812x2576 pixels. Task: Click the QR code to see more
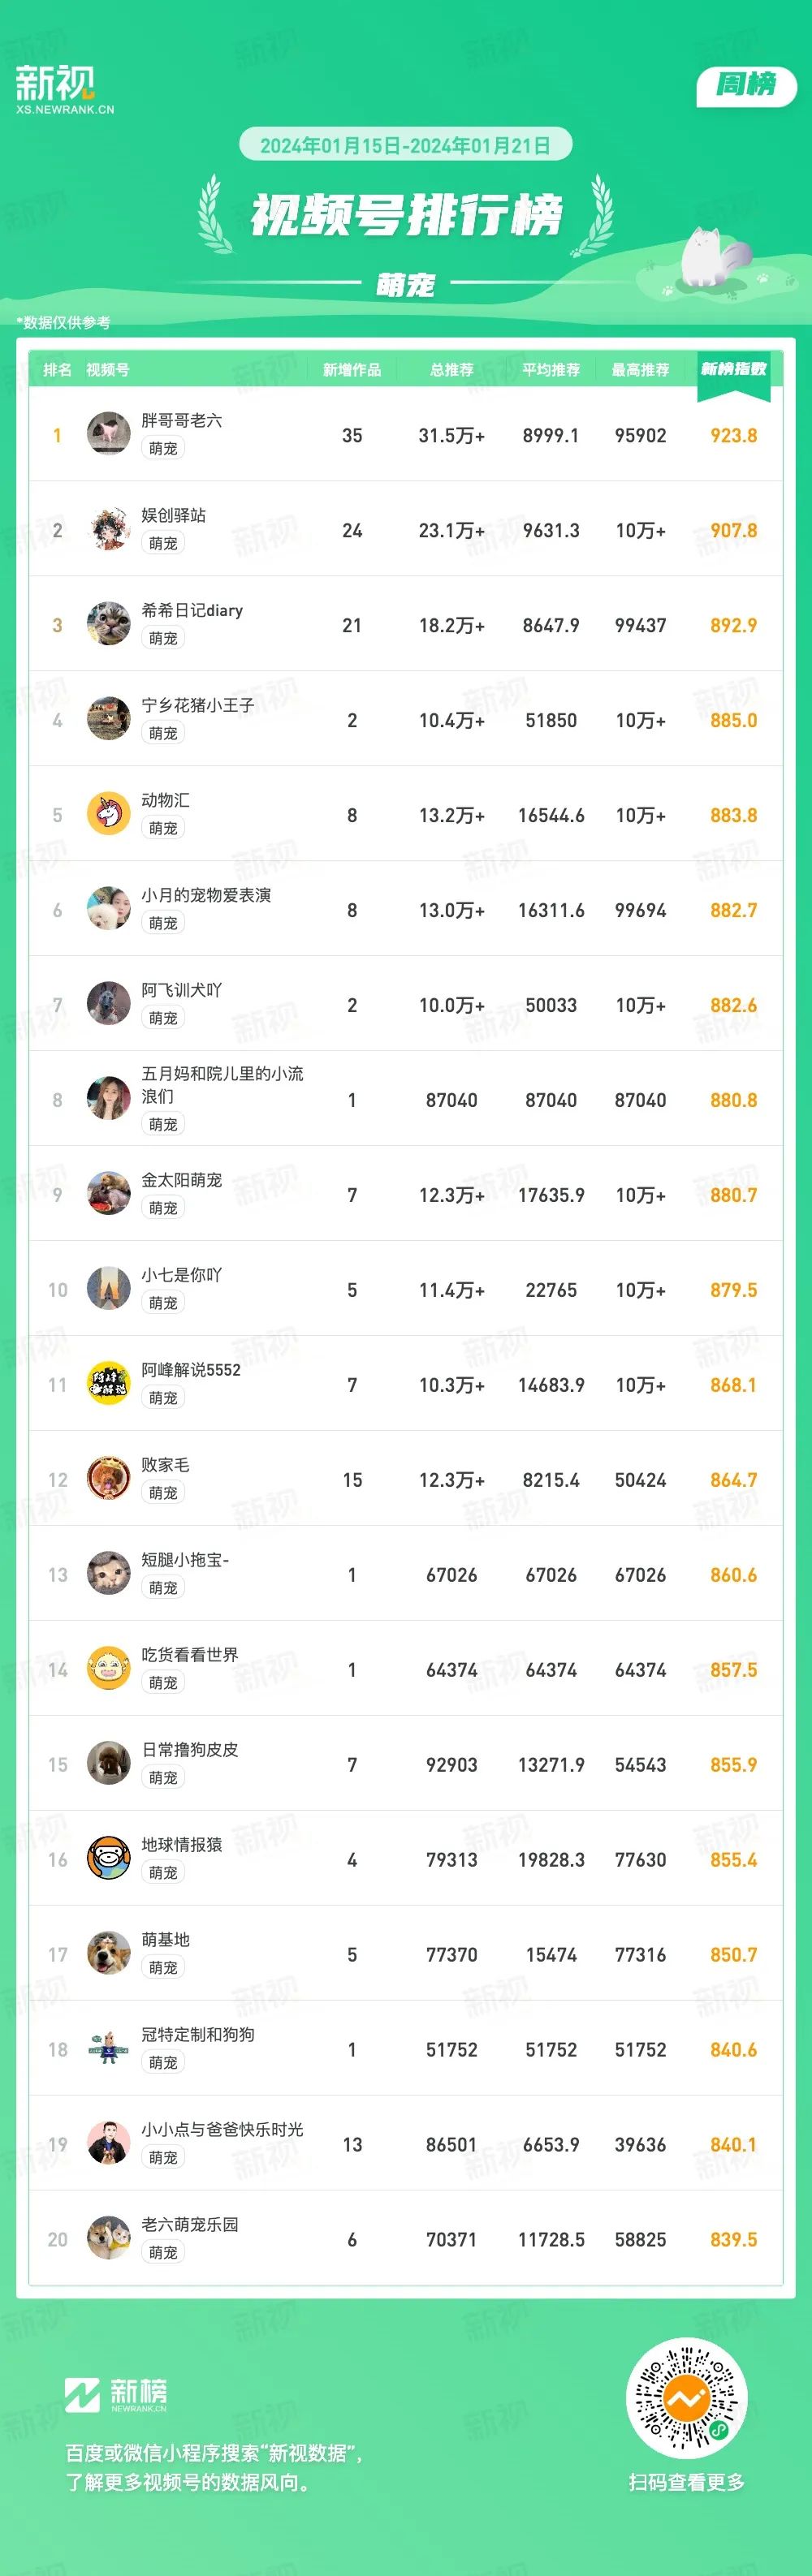click(x=687, y=2399)
